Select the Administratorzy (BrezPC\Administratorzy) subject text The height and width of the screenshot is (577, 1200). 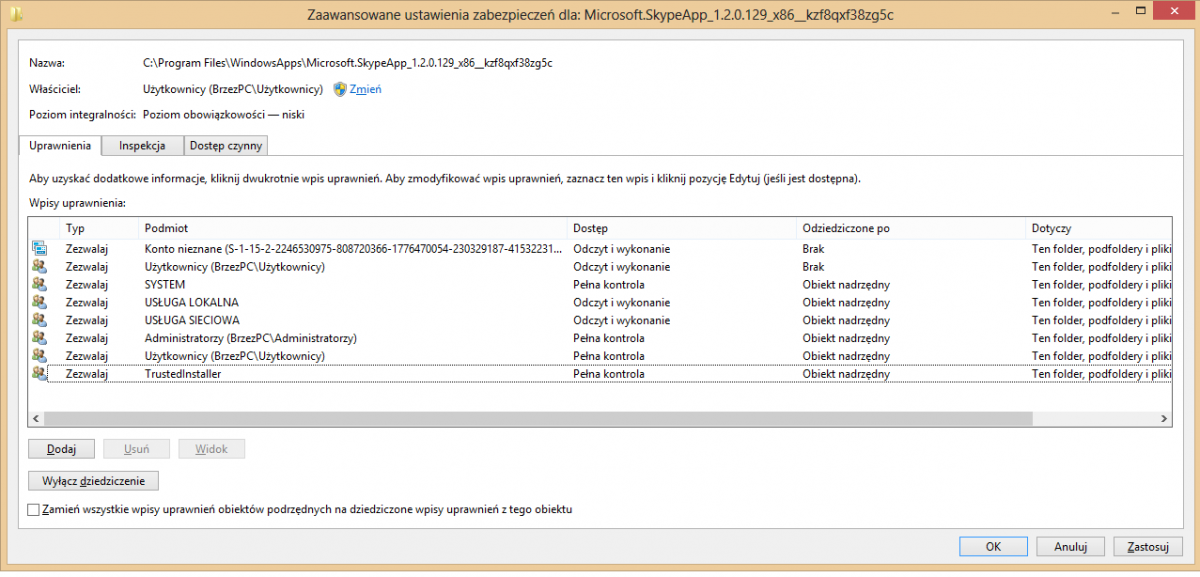[251, 338]
